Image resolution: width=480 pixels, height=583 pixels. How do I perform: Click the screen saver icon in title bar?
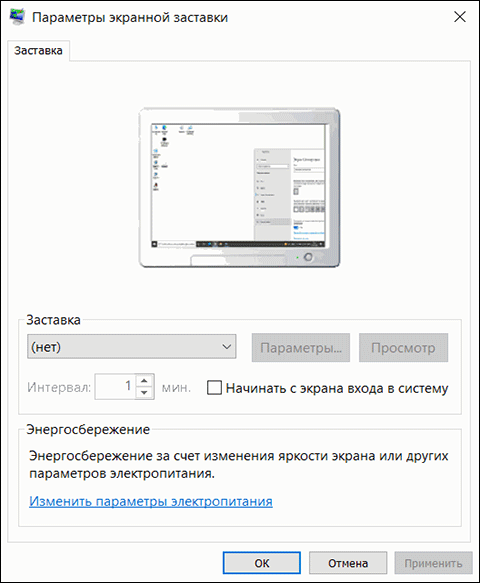[17, 17]
